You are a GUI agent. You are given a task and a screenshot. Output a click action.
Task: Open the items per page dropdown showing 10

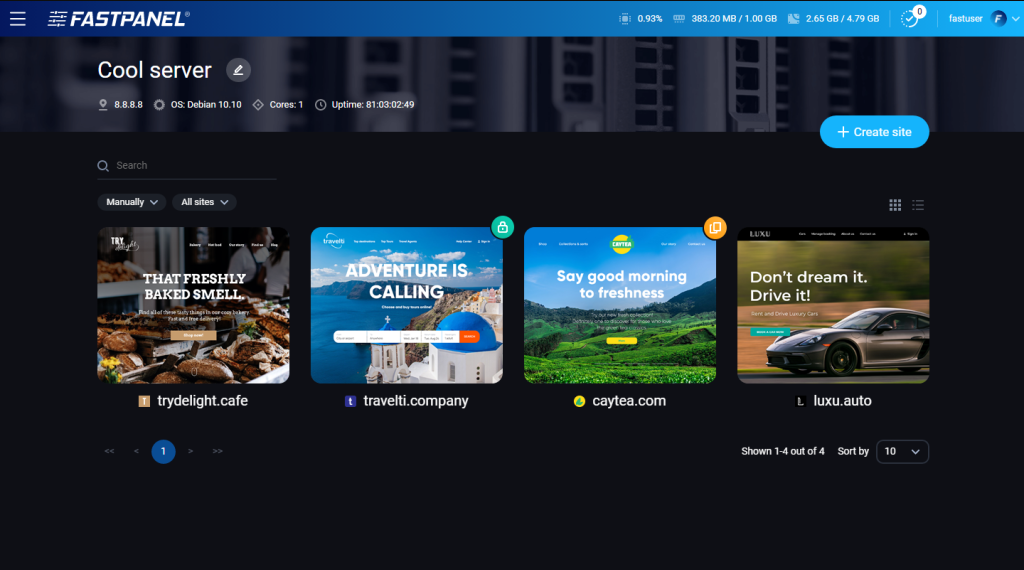click(x=902, y=451)
